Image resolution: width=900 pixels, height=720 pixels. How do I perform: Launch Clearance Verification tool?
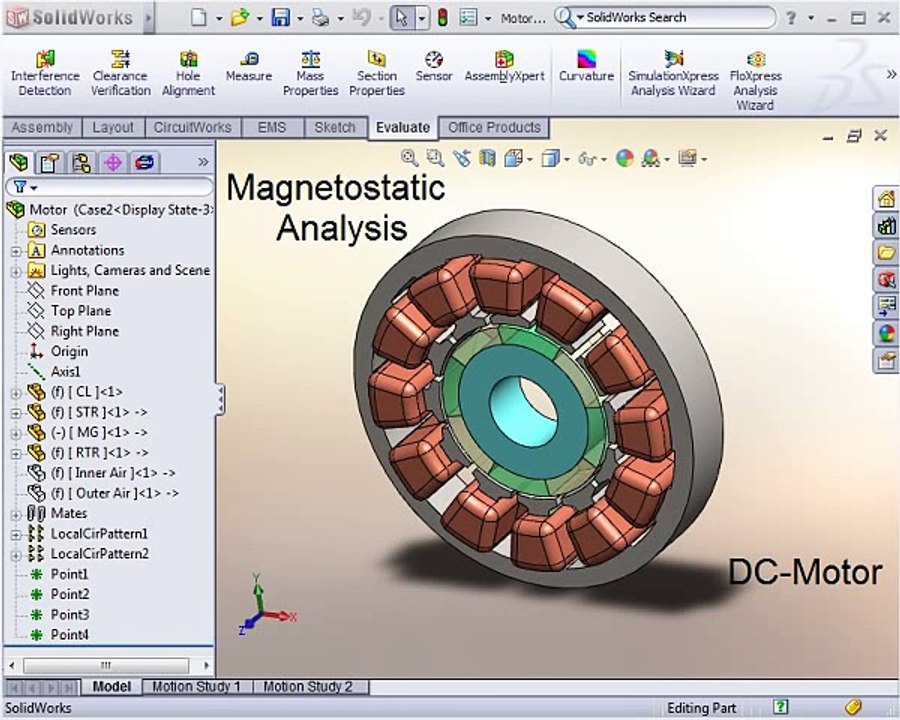click(121, 73)
